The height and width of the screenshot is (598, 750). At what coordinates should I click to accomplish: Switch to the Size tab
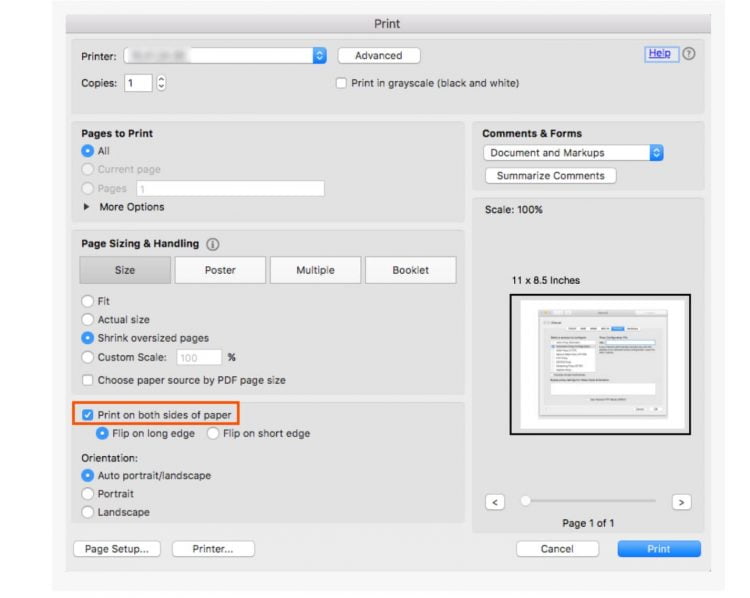(x=125, y=270)
